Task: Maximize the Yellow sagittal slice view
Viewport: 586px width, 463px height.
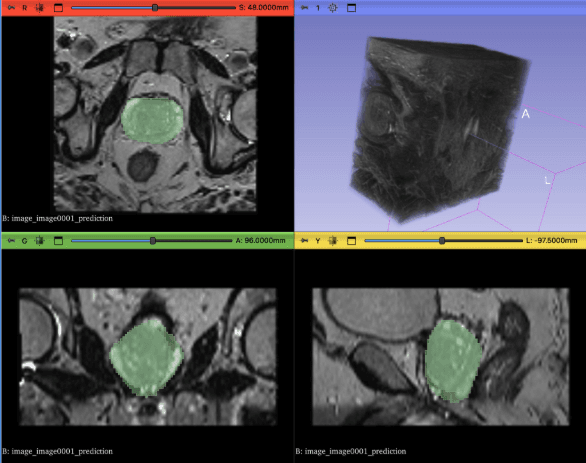Action: pyautogui.click(x=351, y=241)
